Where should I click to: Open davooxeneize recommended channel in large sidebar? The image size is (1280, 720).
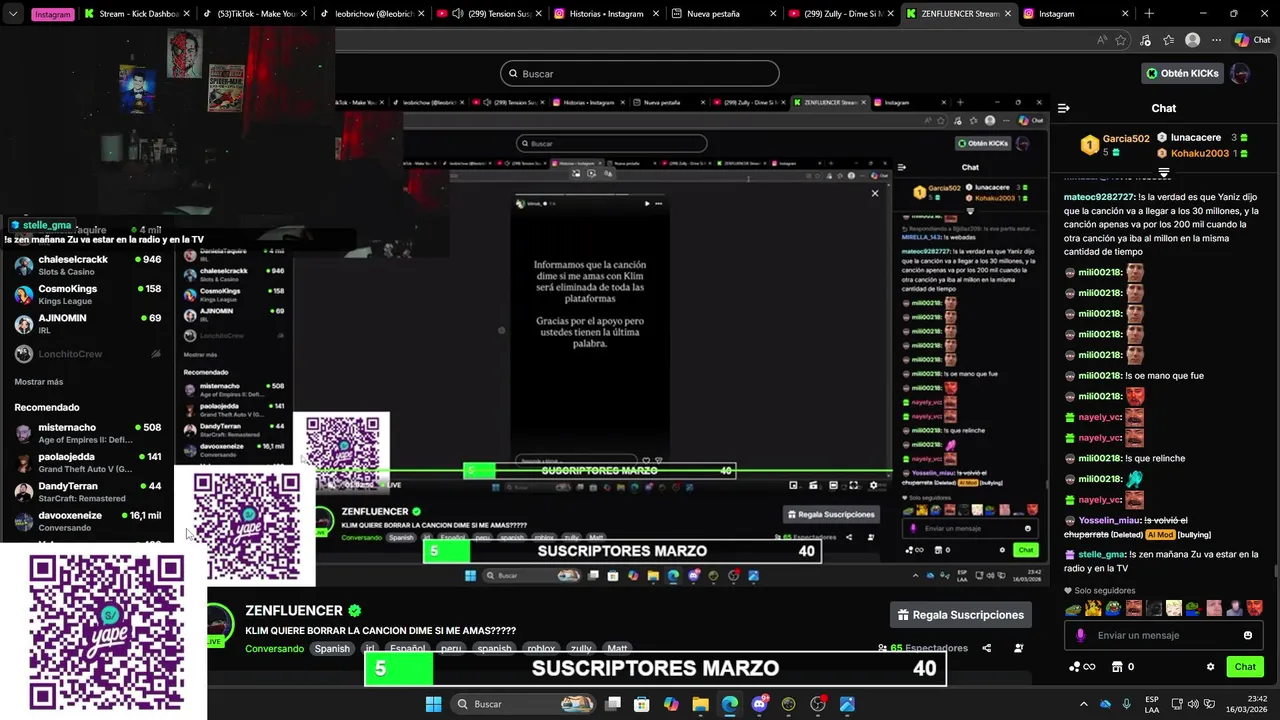88,521
